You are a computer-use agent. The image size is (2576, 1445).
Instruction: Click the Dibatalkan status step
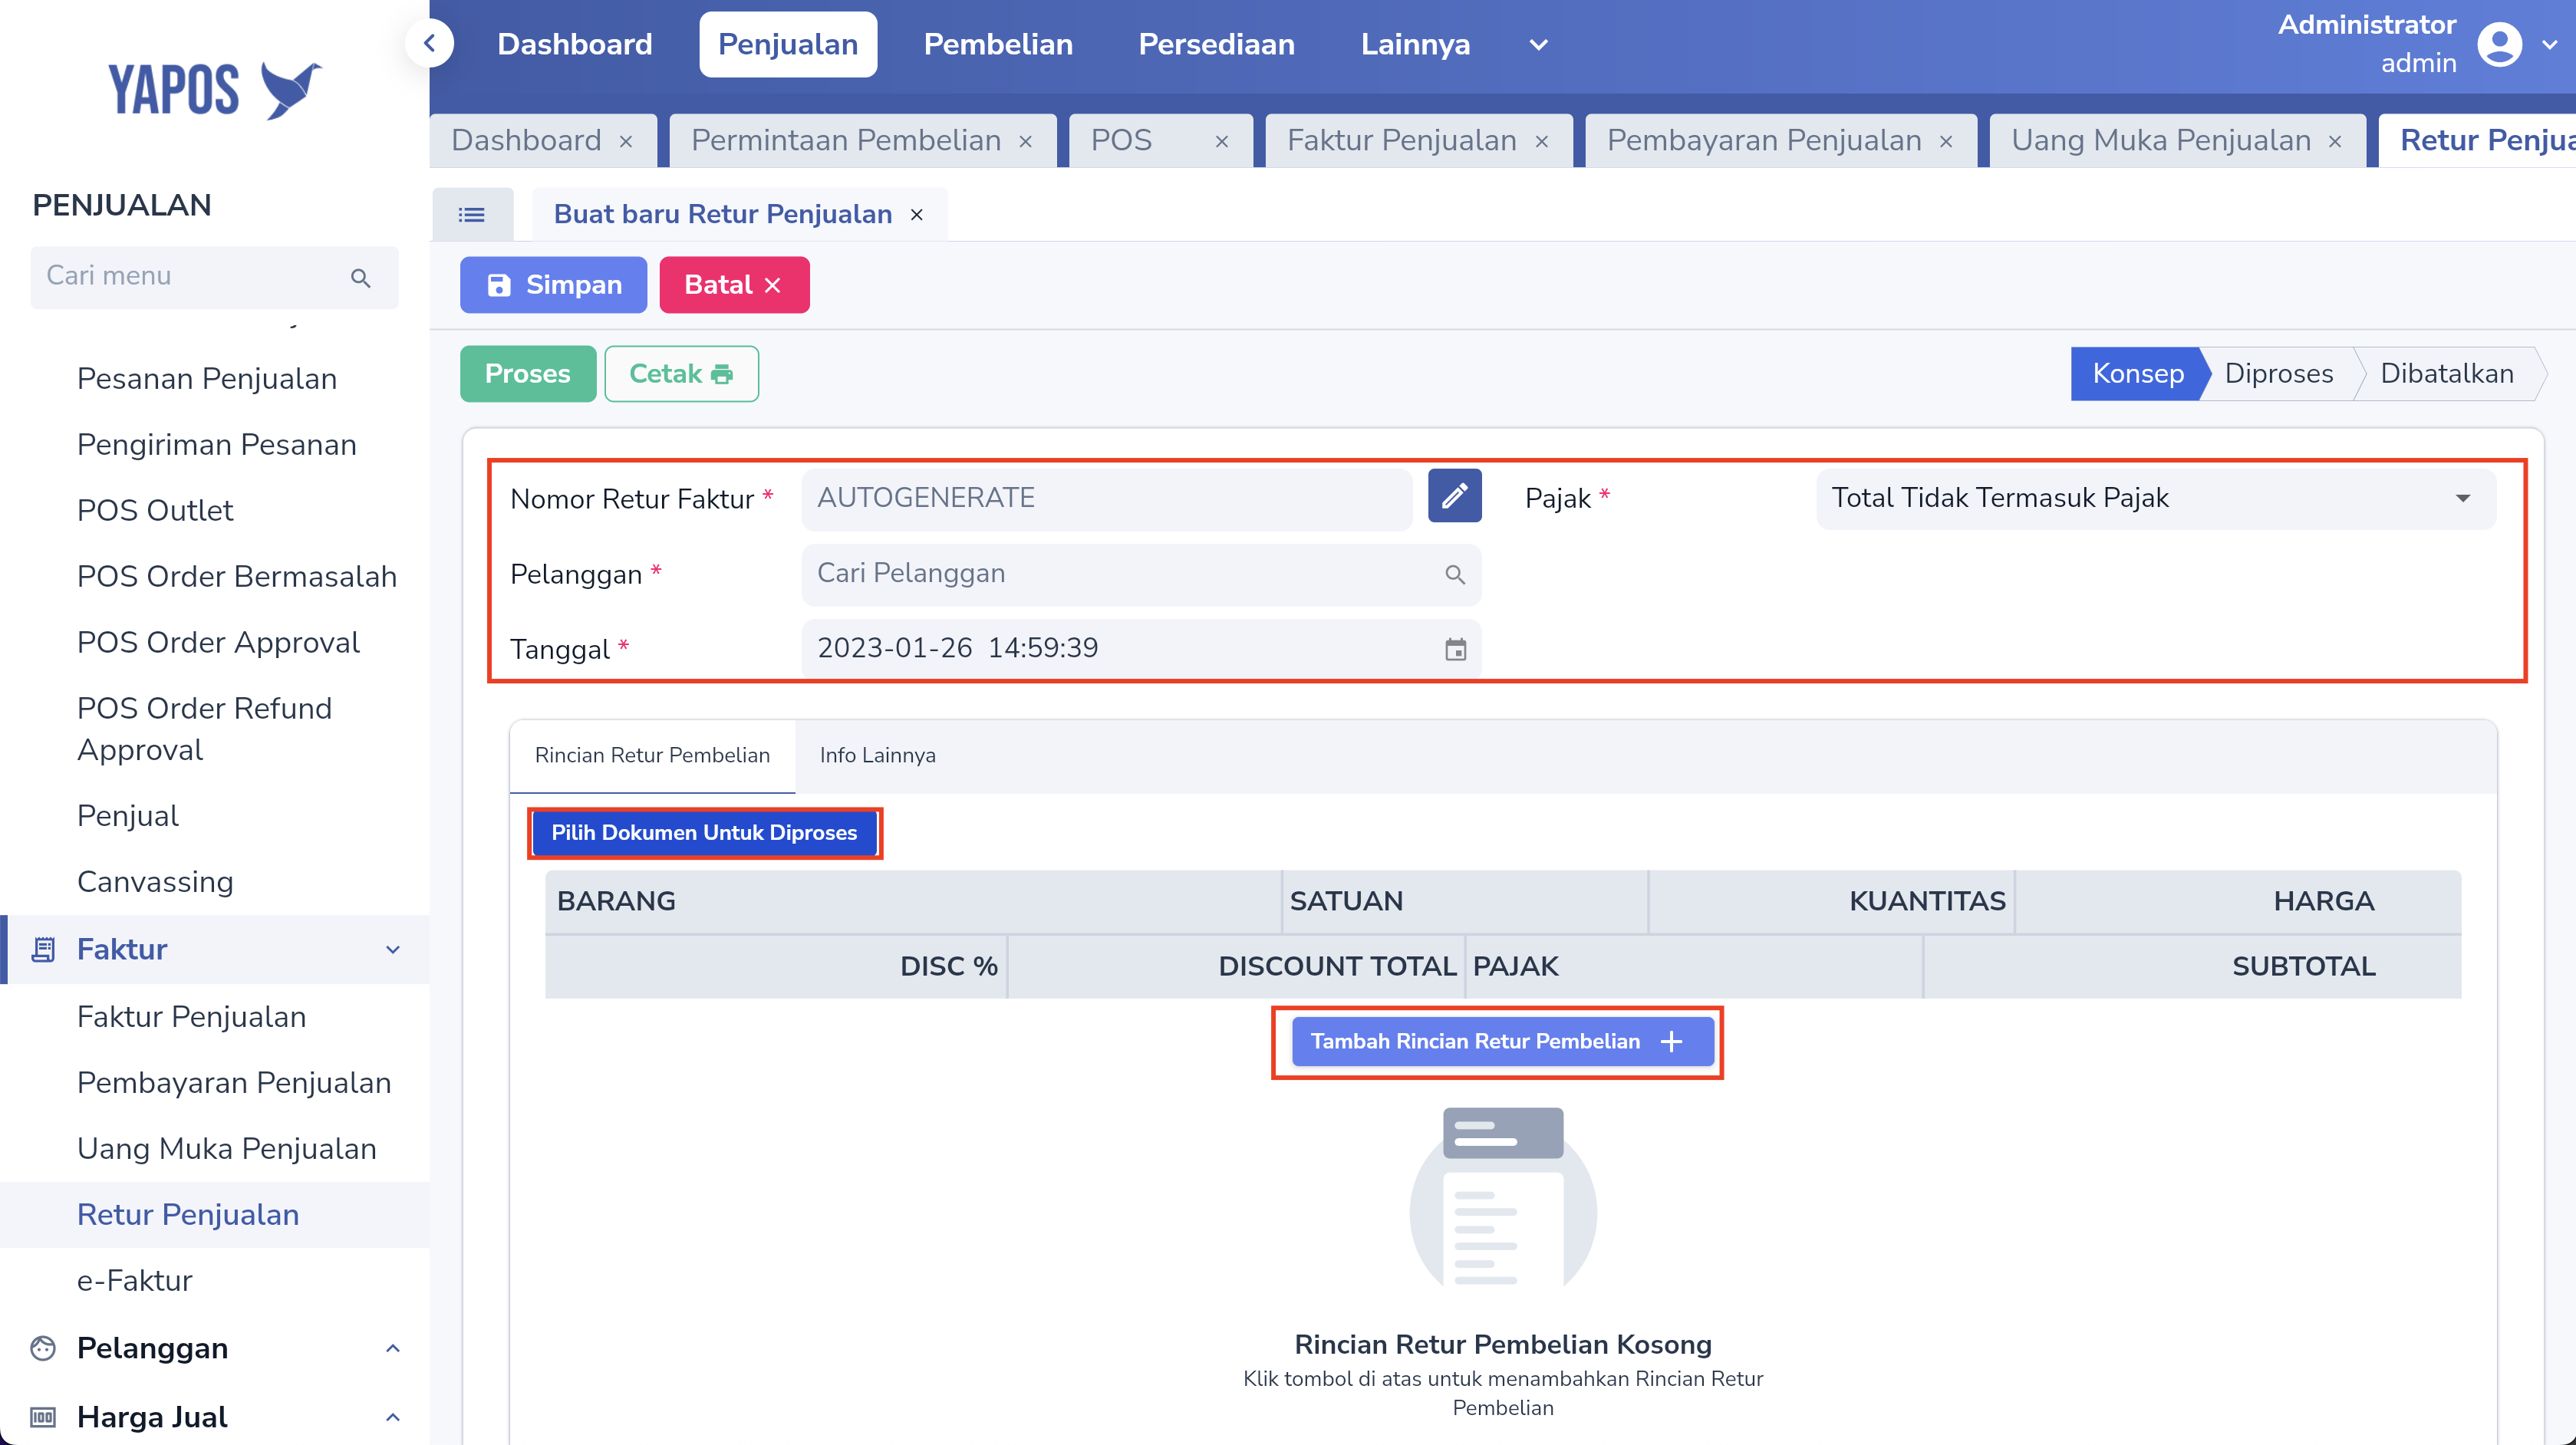(2446, 374)
